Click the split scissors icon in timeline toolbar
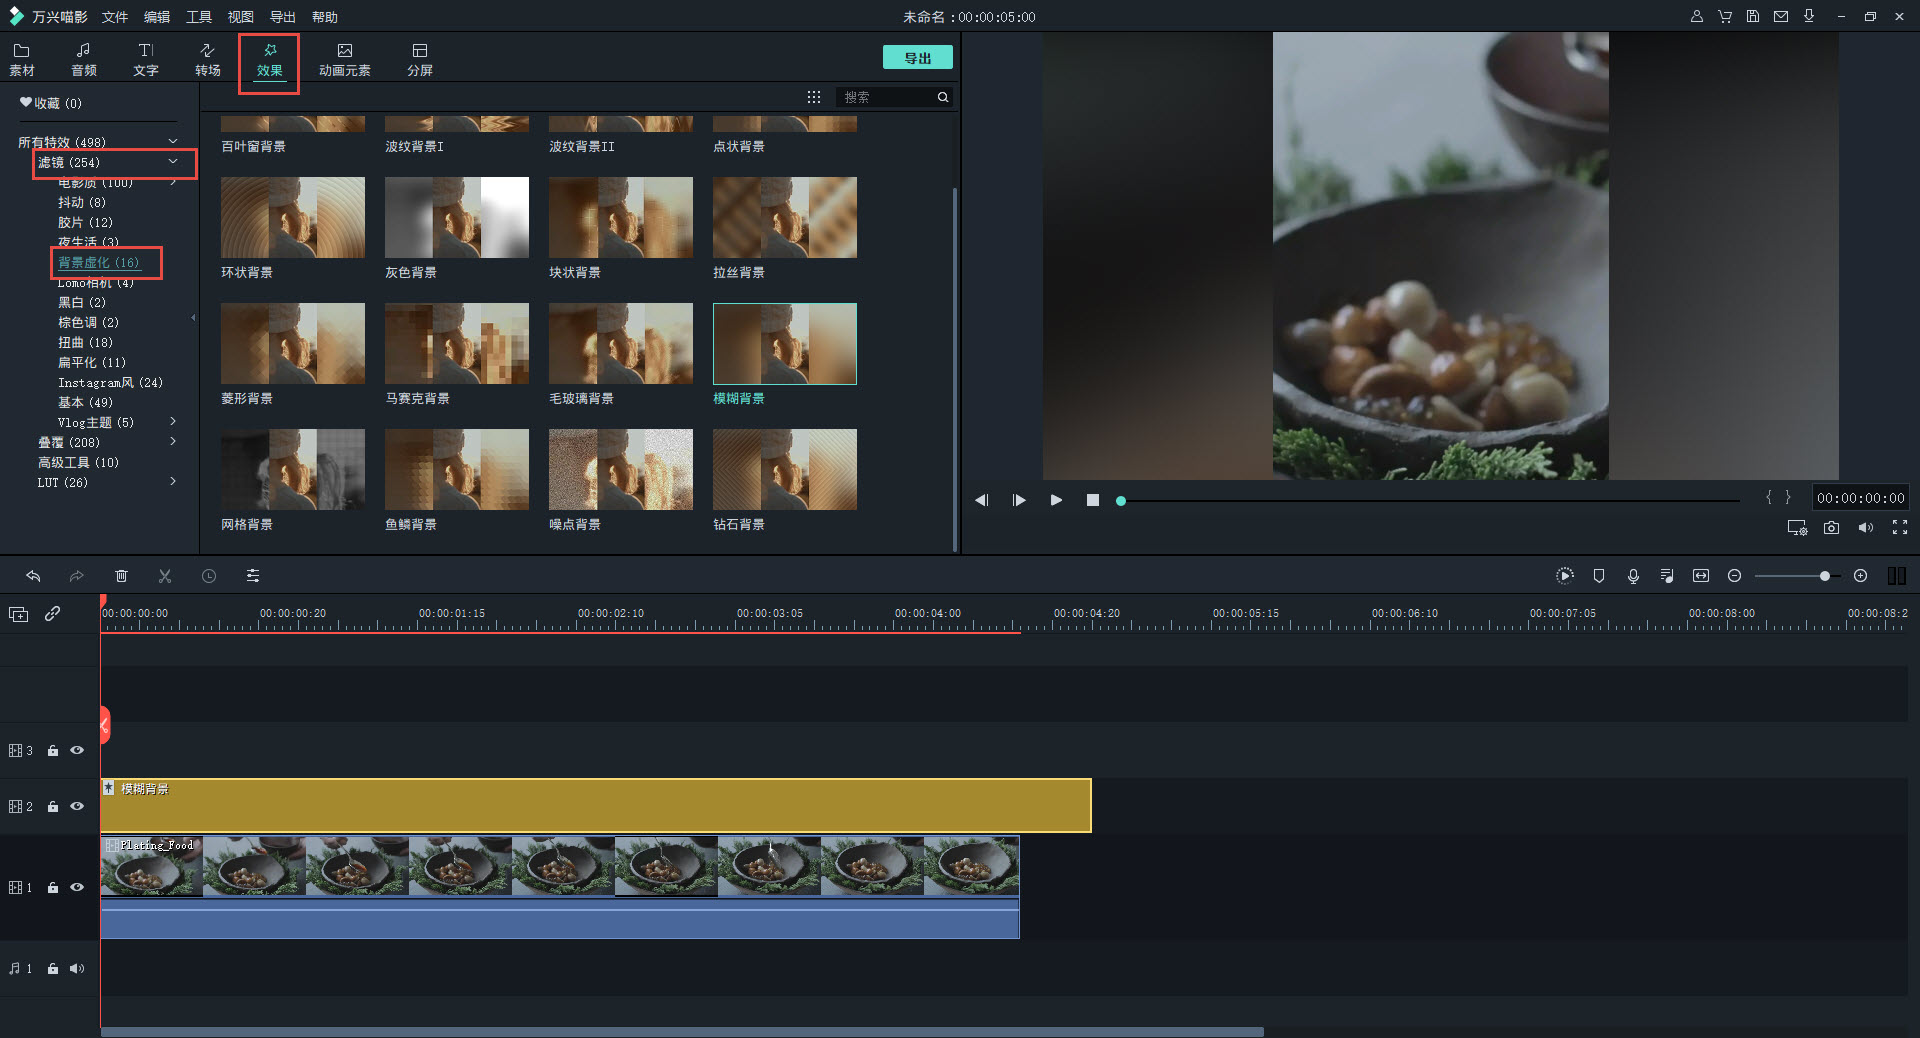Viewport: 1920px width, 1038px height. (x=165, y=576)
